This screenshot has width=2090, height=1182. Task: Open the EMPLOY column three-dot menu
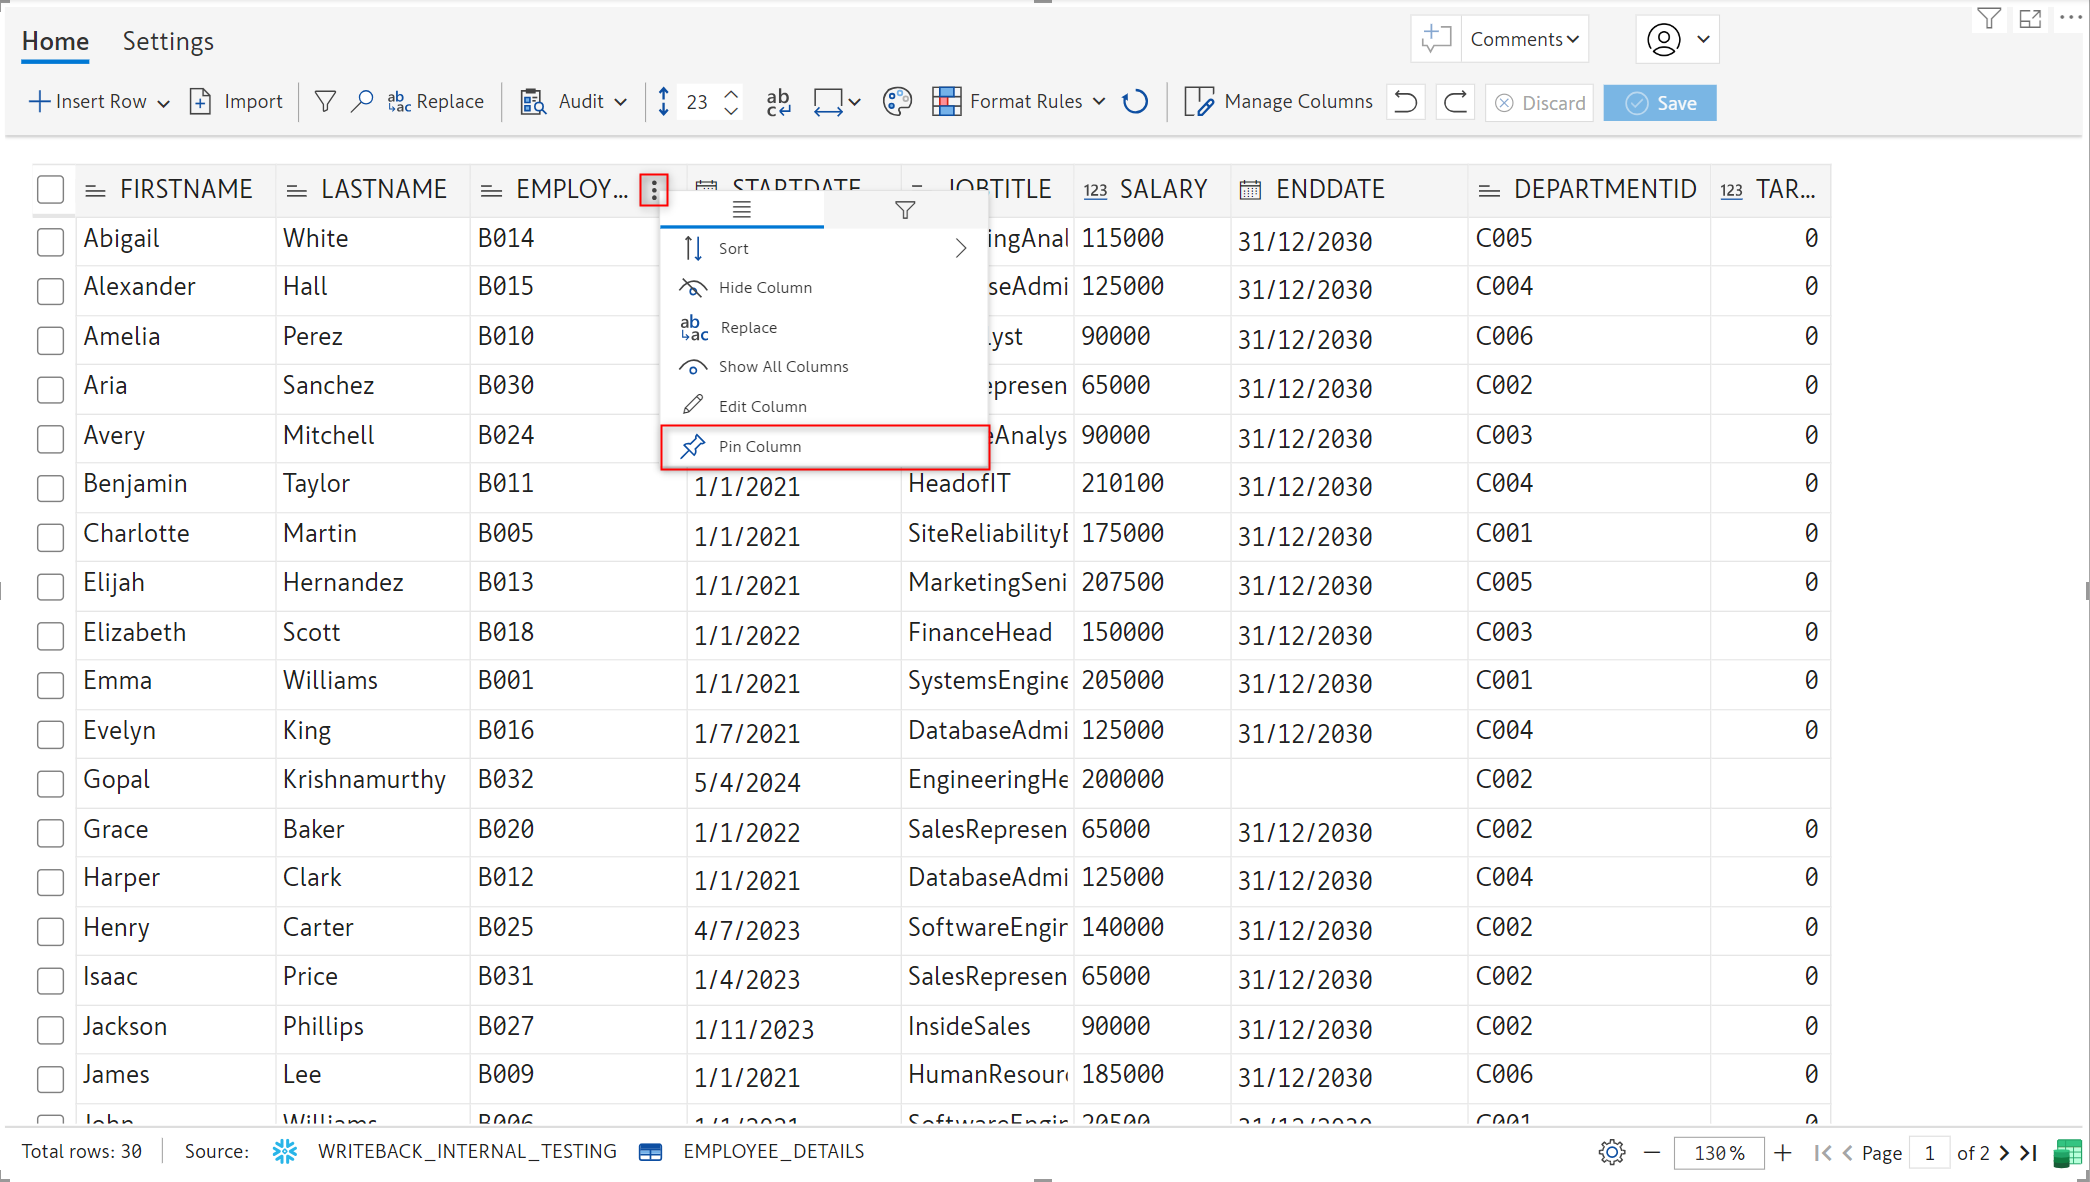[x=654, y=189]
